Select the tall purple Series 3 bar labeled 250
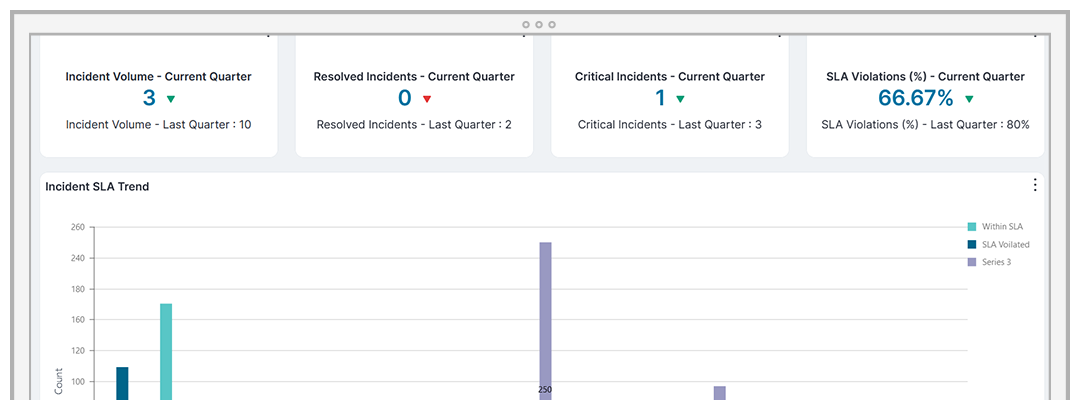1080x400 pixels. 546,321
